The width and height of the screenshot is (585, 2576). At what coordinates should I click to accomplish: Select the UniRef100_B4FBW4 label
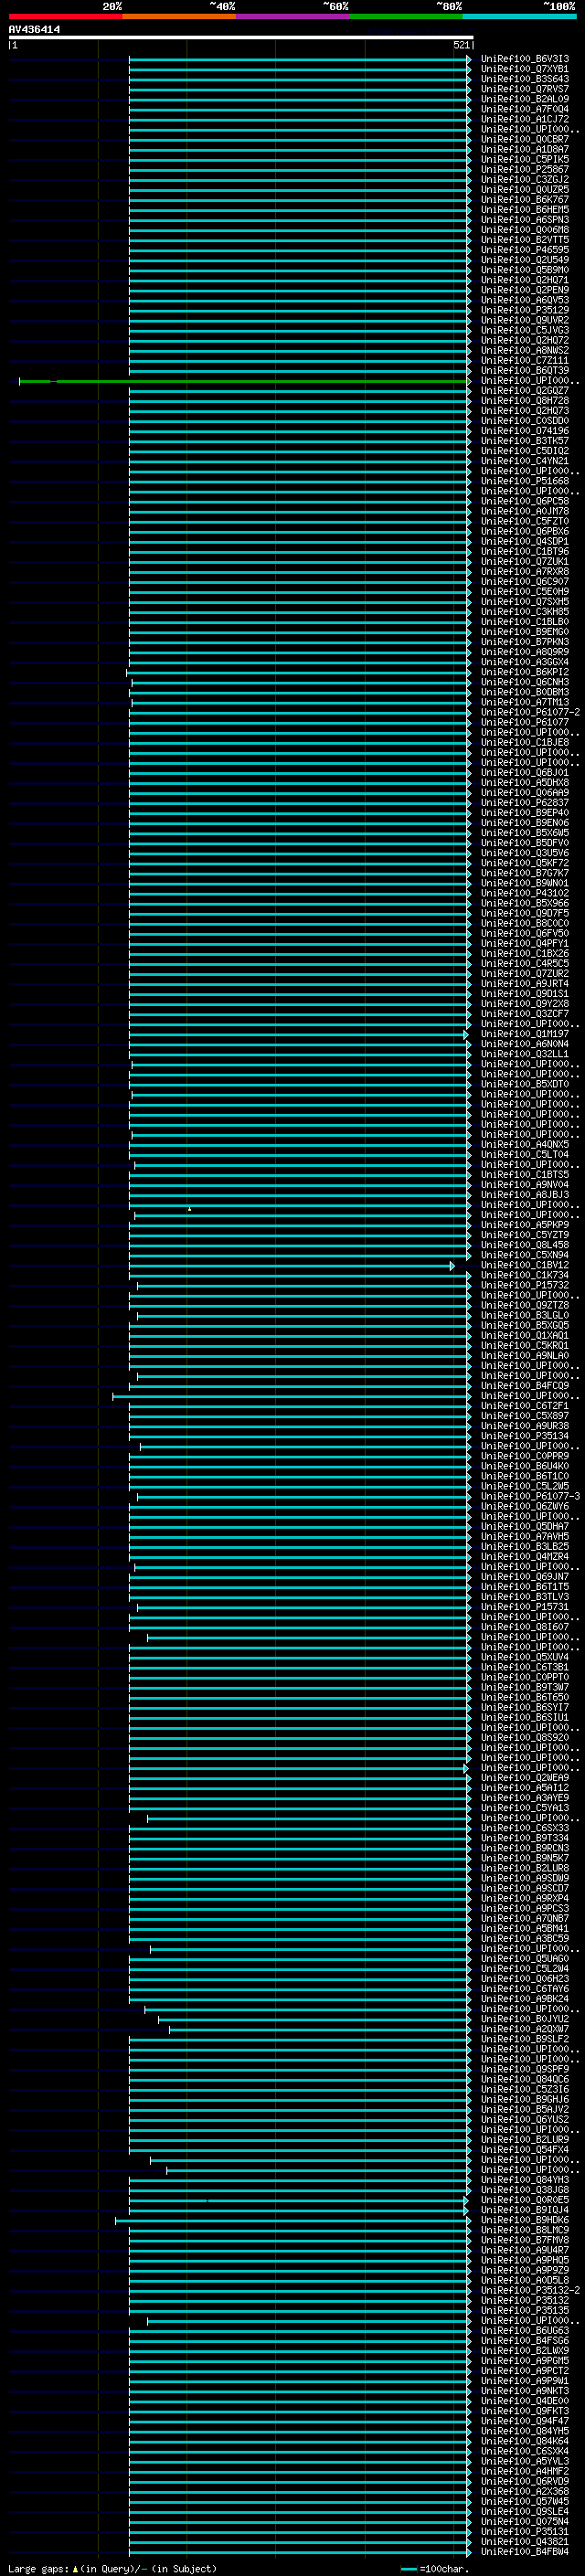(x=525, y=2552)
